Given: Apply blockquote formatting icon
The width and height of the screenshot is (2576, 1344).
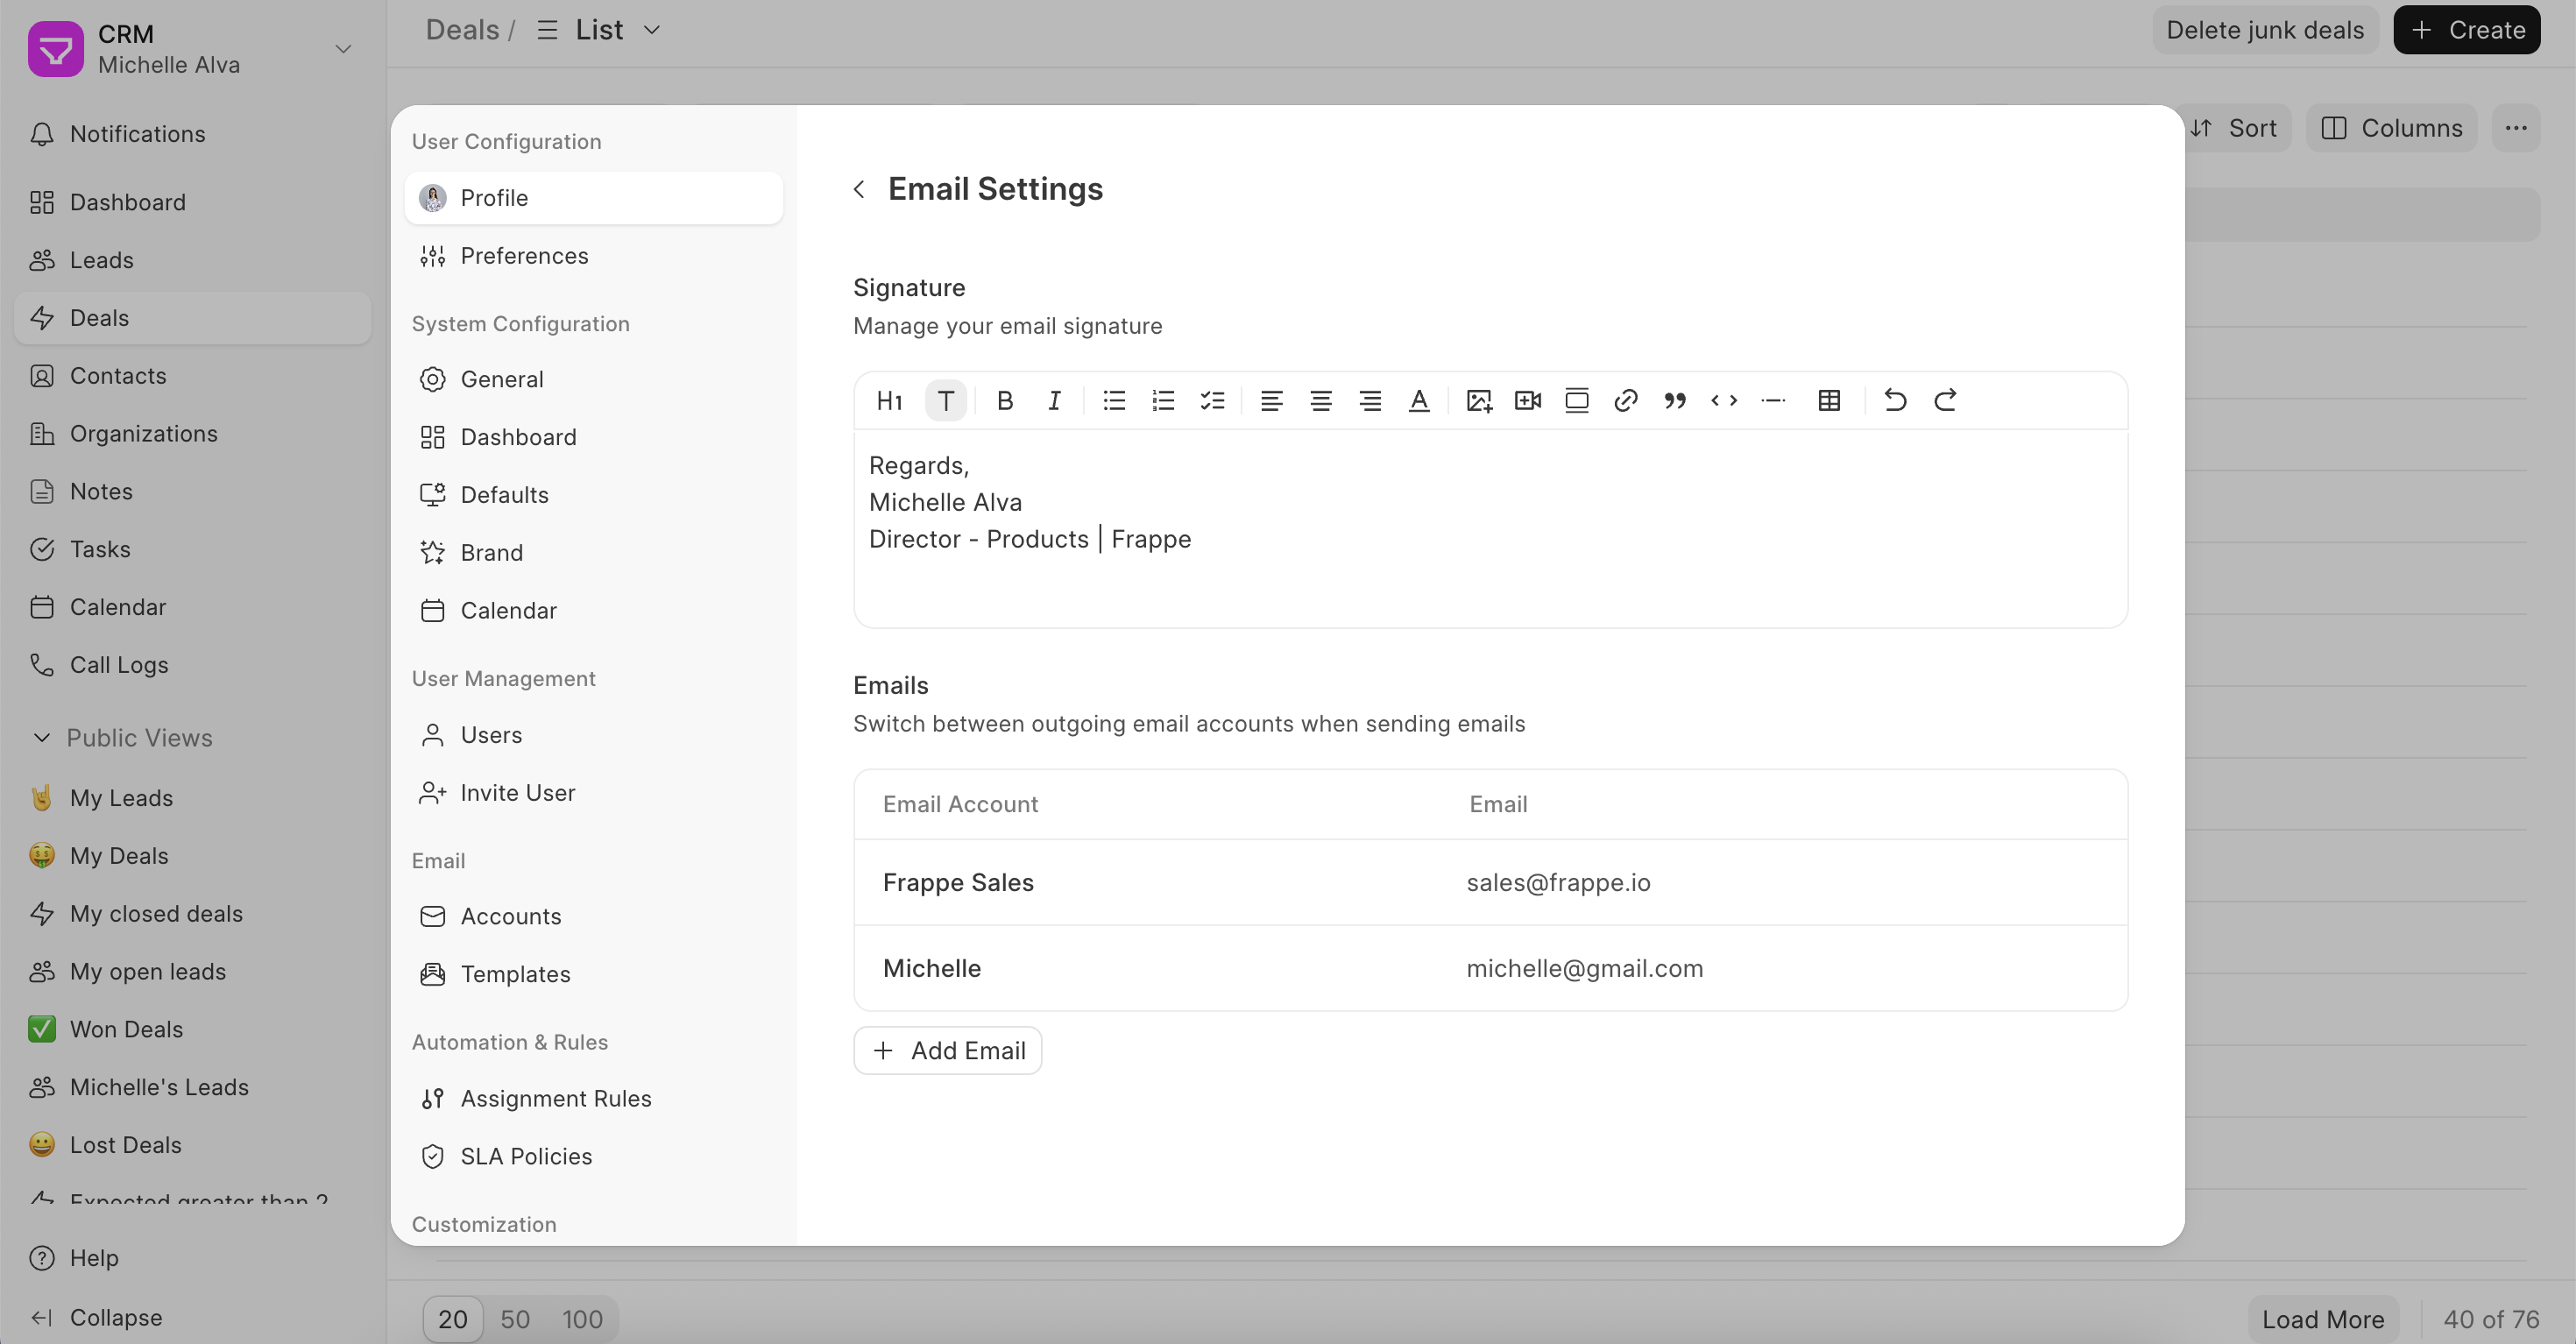Looking at the screenshot, I should pos(1674,401).
